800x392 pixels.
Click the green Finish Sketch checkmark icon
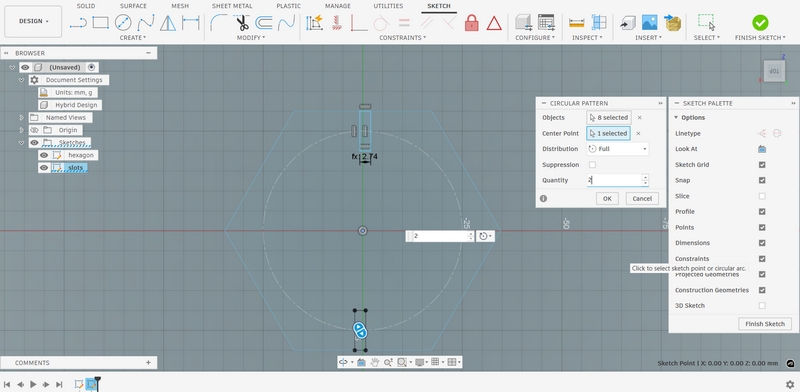(760, 22)
